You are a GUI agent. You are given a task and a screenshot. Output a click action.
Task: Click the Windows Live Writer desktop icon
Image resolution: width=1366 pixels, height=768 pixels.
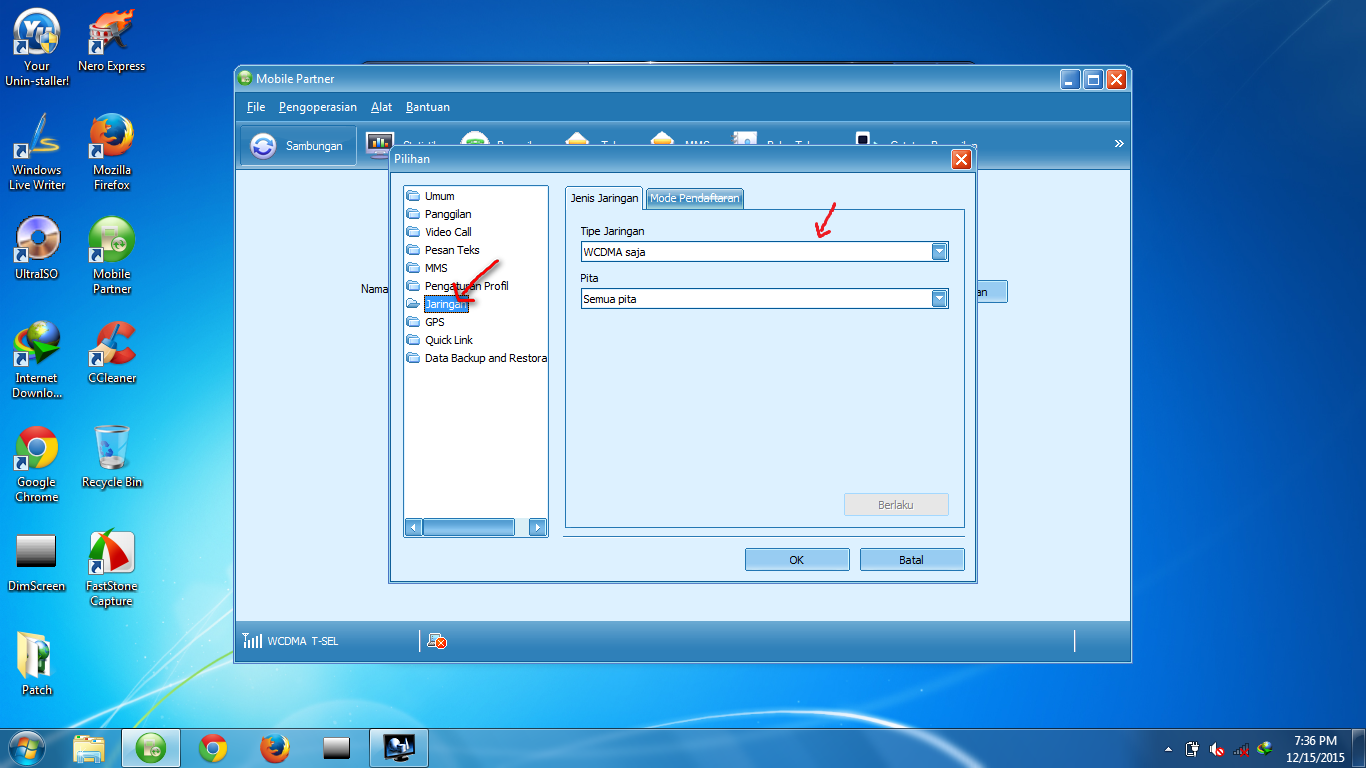37,152
